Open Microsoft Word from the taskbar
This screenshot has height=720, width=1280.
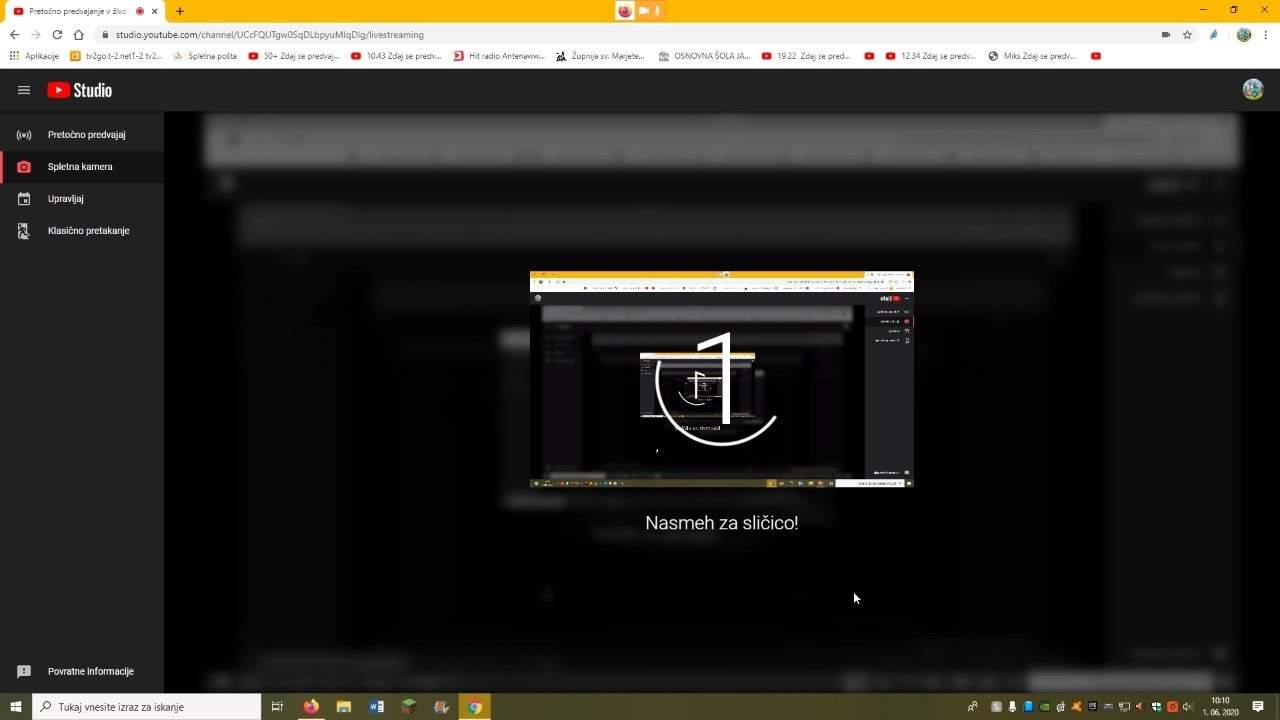click(377, 707)
